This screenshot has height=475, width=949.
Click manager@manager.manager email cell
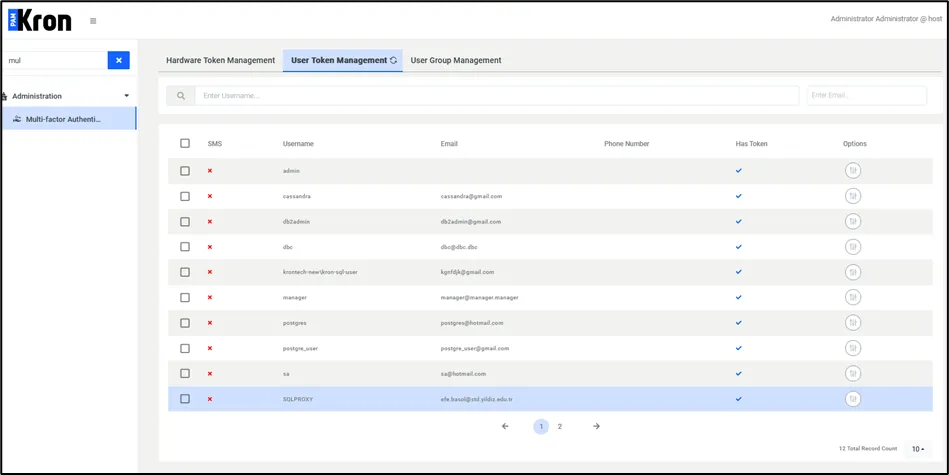[479, 298]
